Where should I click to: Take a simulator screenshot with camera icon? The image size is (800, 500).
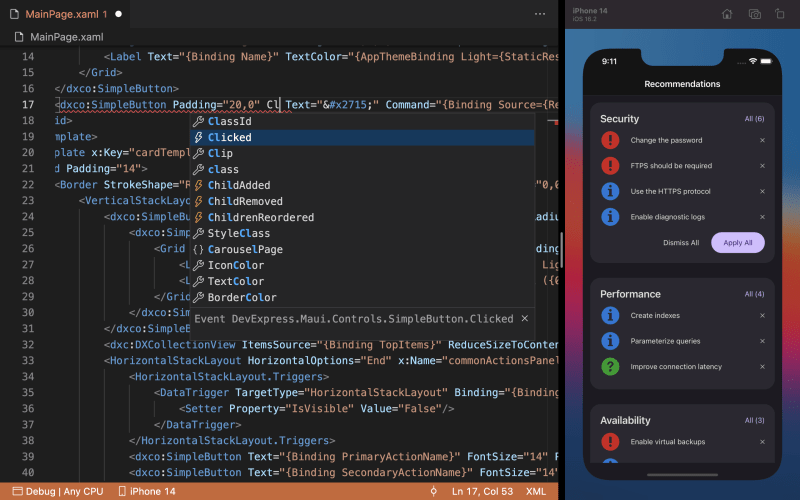point(755,14)
